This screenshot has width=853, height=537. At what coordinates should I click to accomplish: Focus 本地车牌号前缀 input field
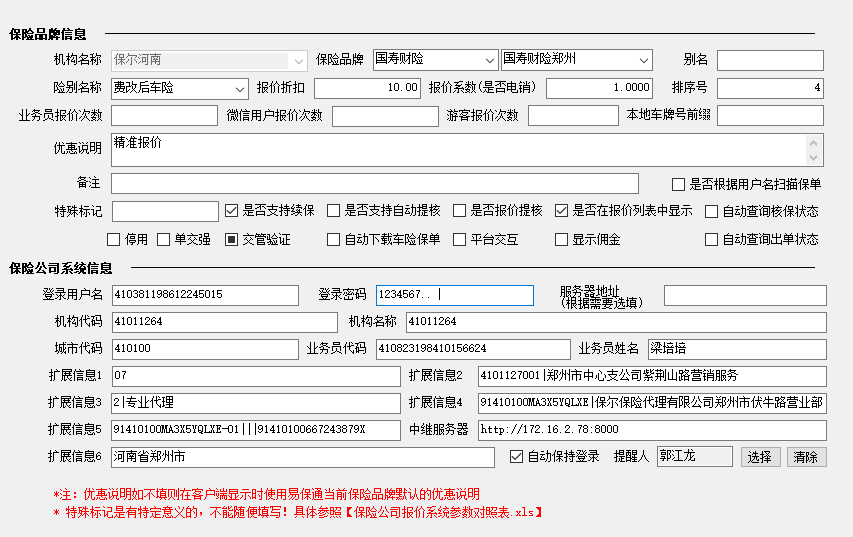[x=770, y=116]
